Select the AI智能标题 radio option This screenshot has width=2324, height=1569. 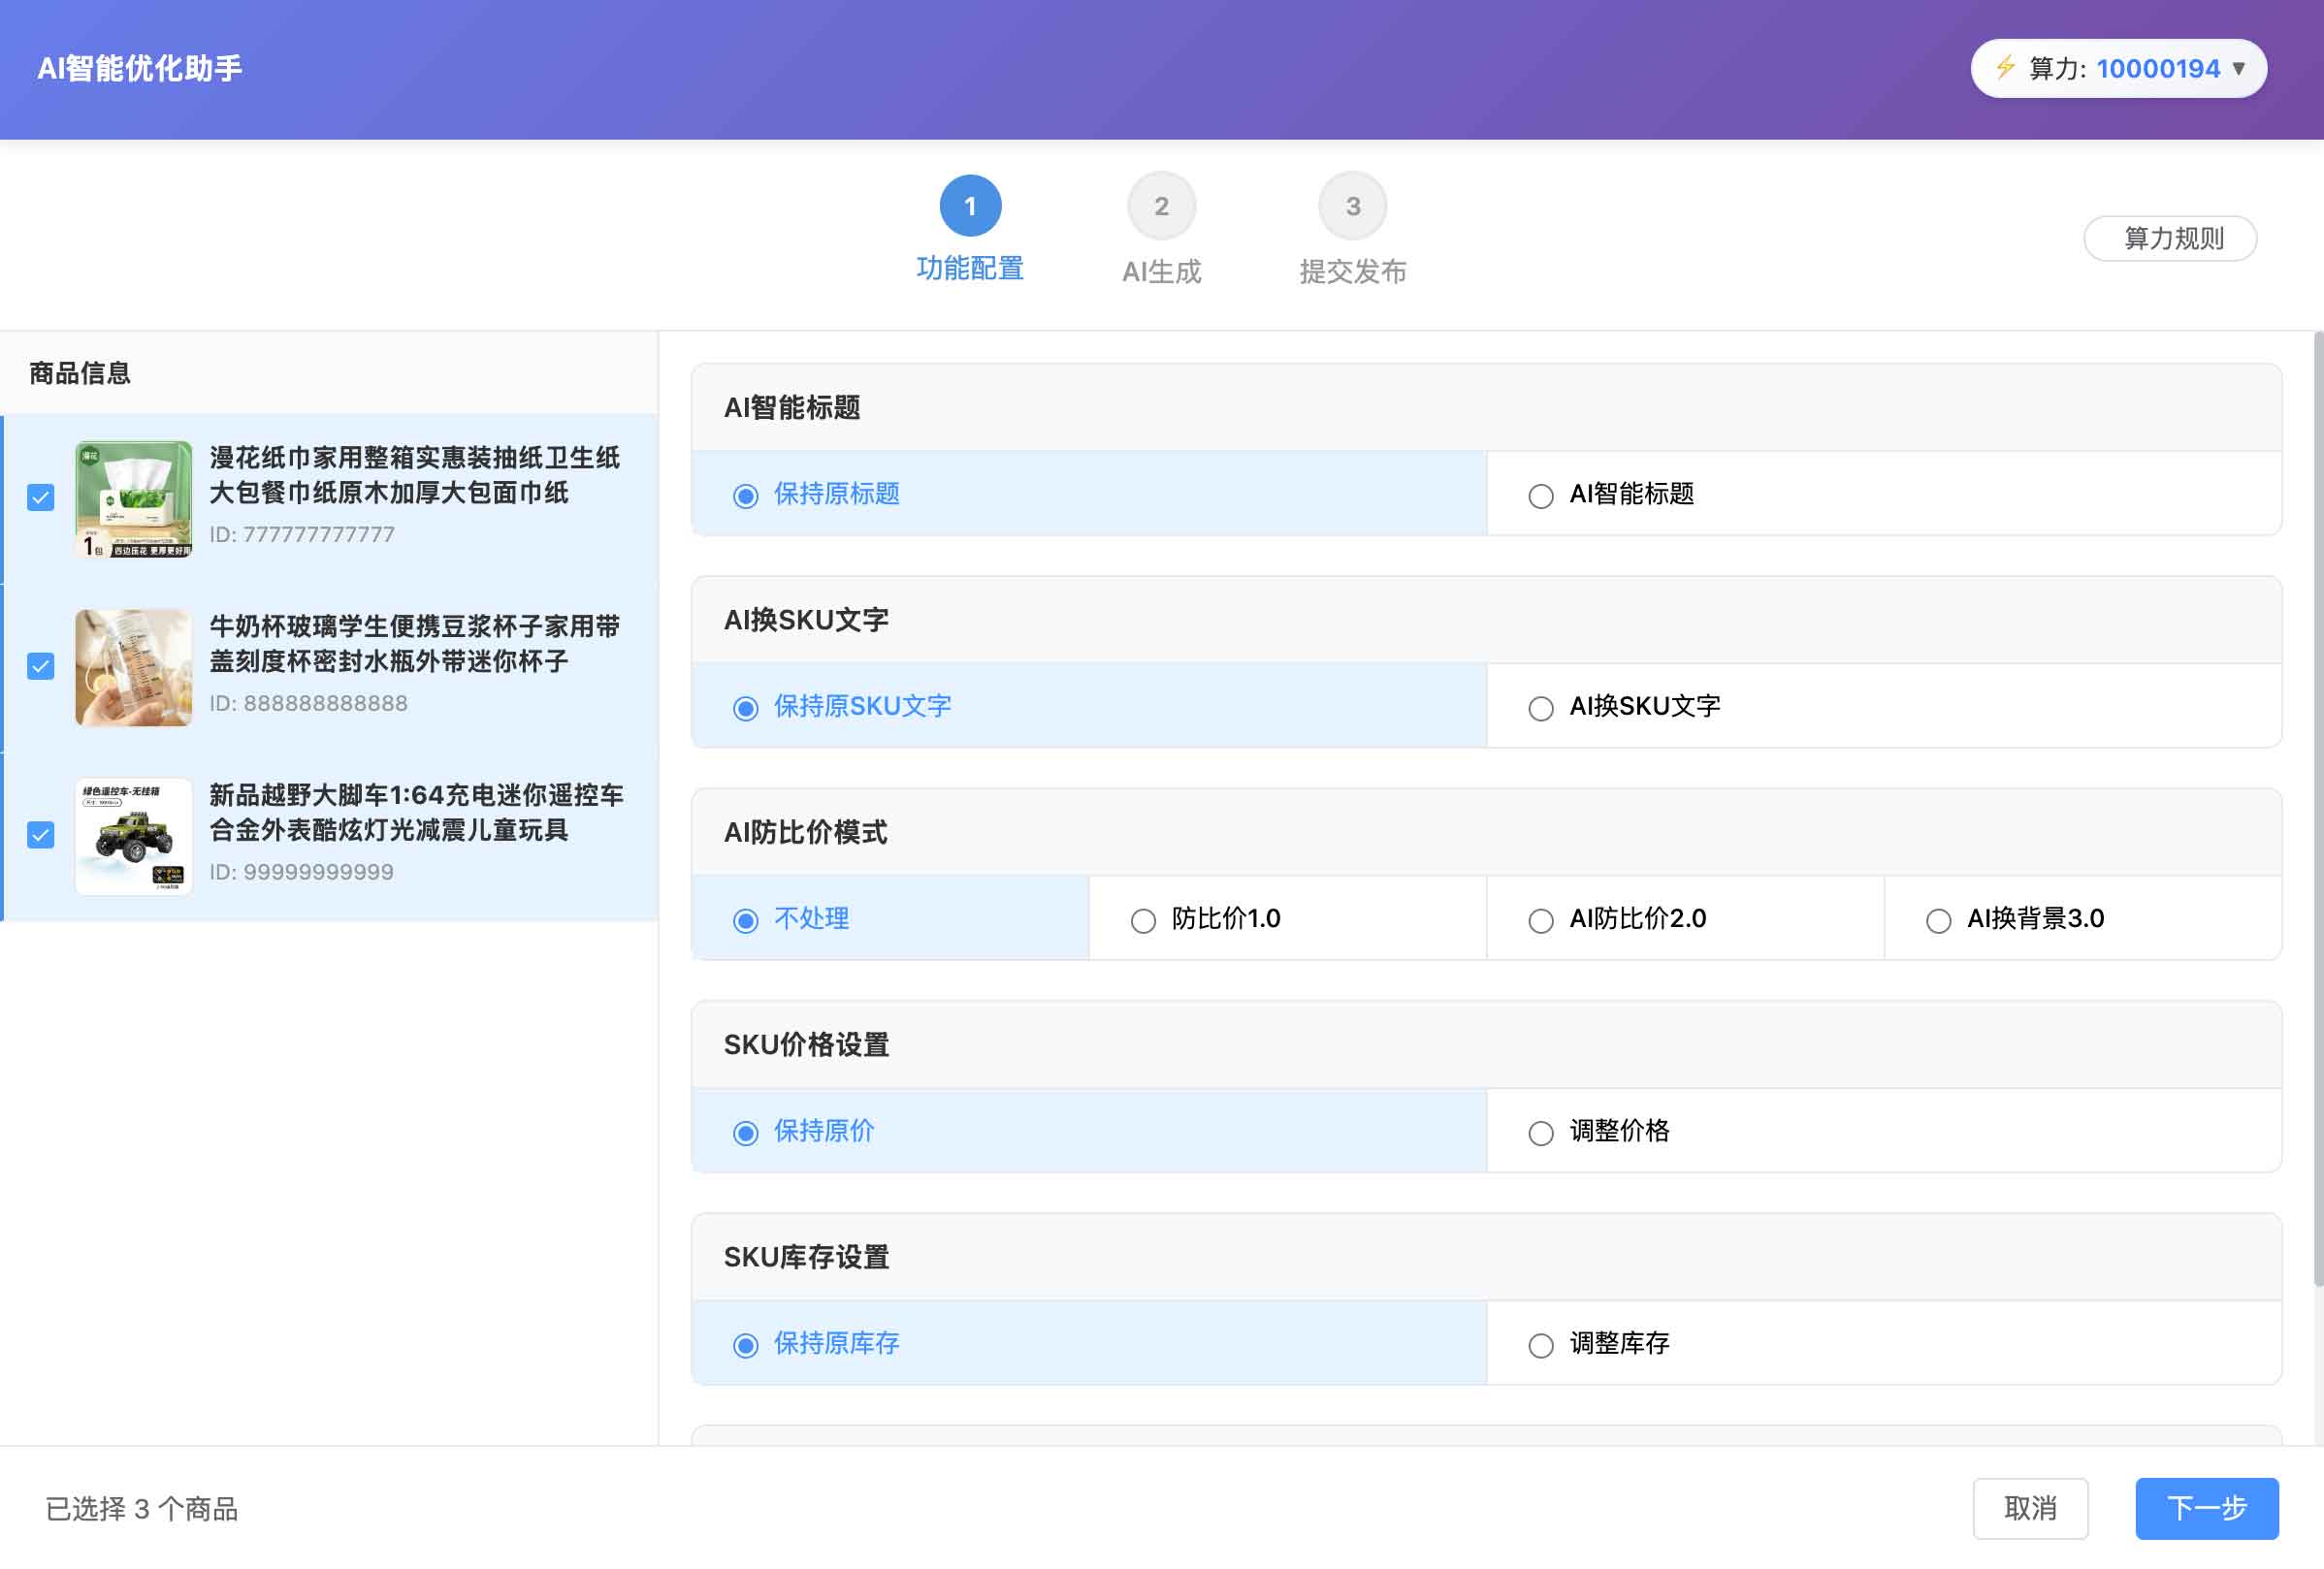(x=1540, y=495)
